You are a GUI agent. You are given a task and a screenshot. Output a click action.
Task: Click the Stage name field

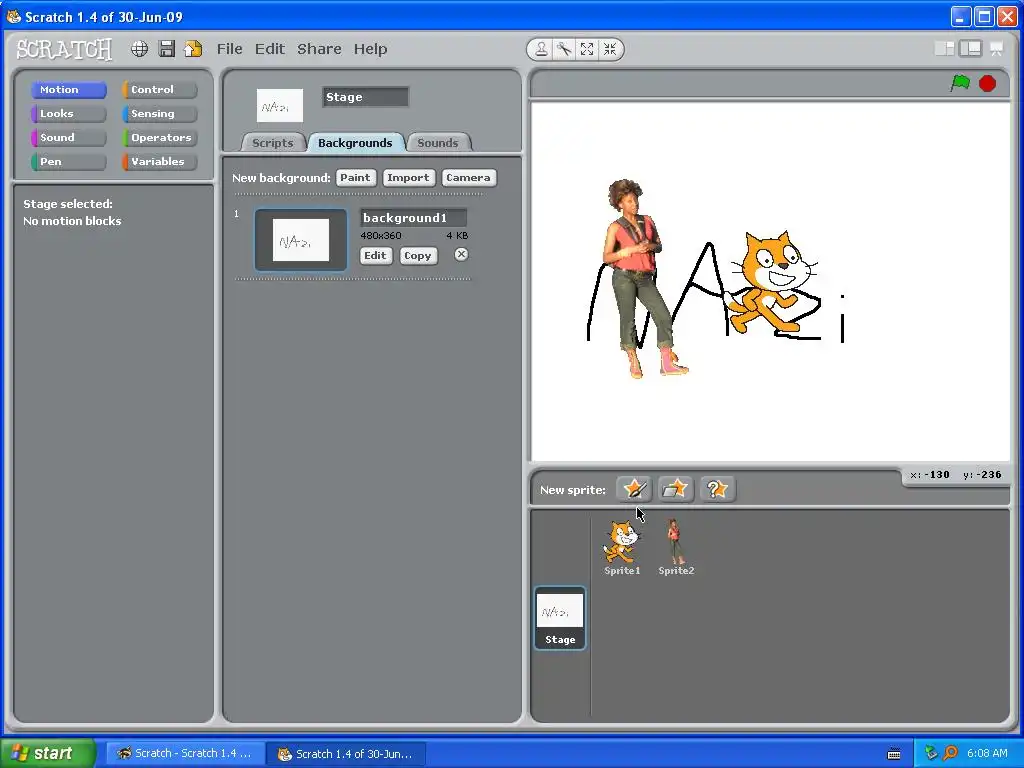click(x=365, y=97)
